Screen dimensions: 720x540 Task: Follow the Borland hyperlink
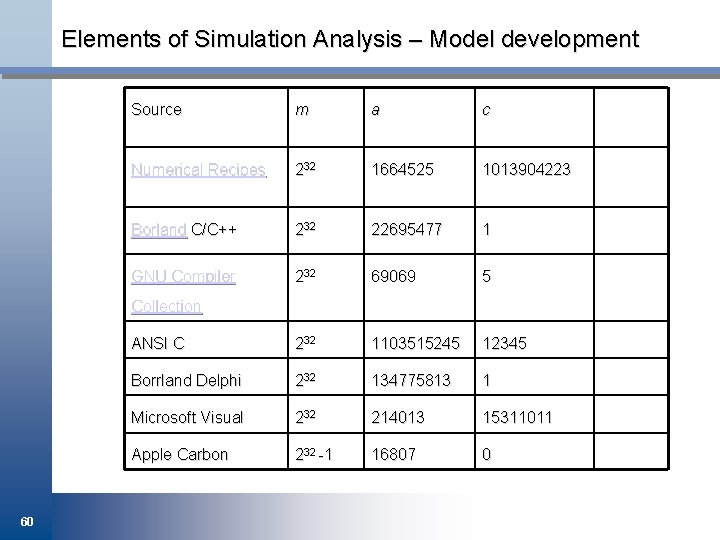[159, 229]
